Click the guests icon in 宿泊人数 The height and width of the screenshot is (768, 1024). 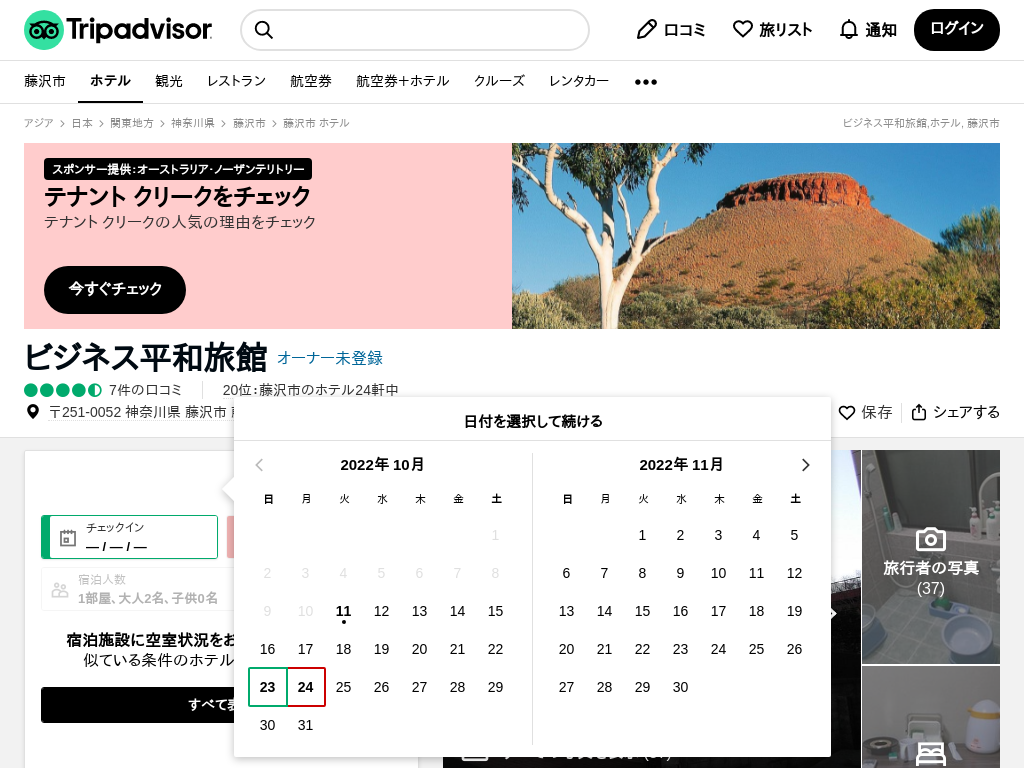pos(60,590)
